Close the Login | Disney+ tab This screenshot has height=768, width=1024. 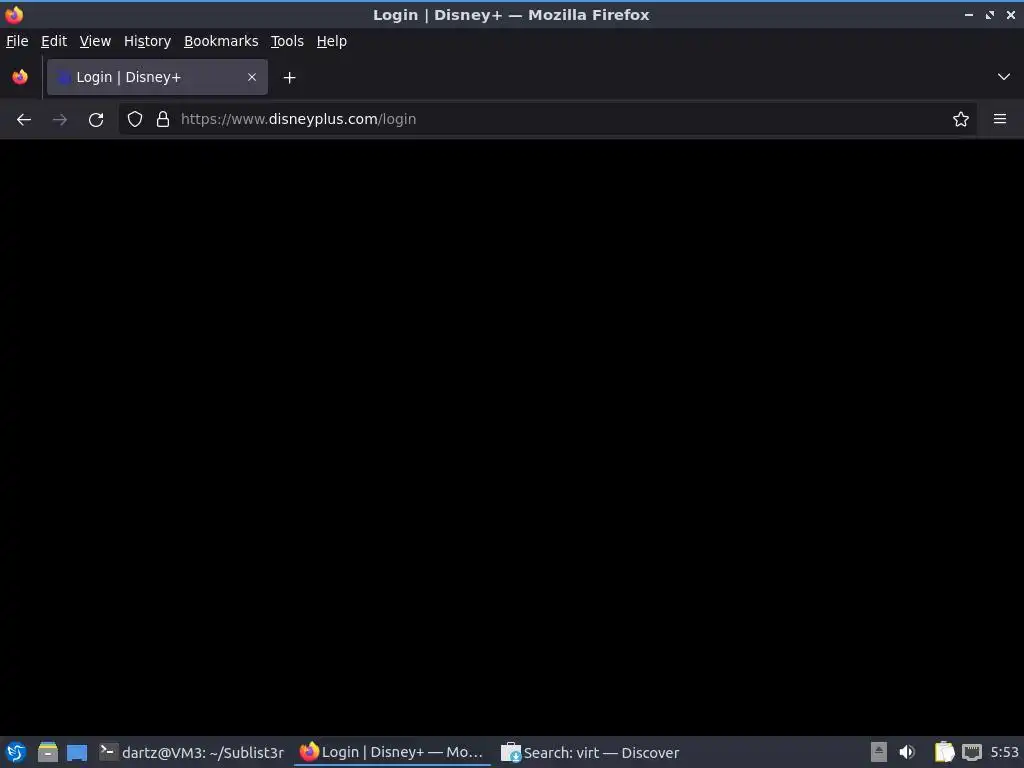pos(252,77)
